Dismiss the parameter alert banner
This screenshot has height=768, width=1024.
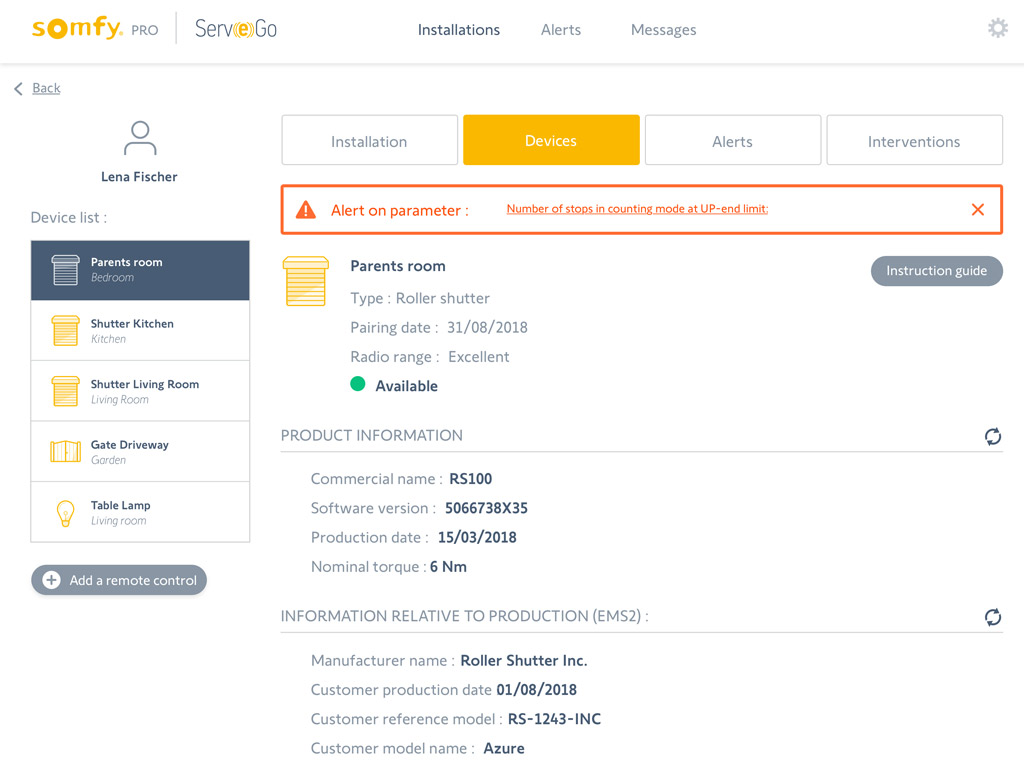click(x=977, y=210)
